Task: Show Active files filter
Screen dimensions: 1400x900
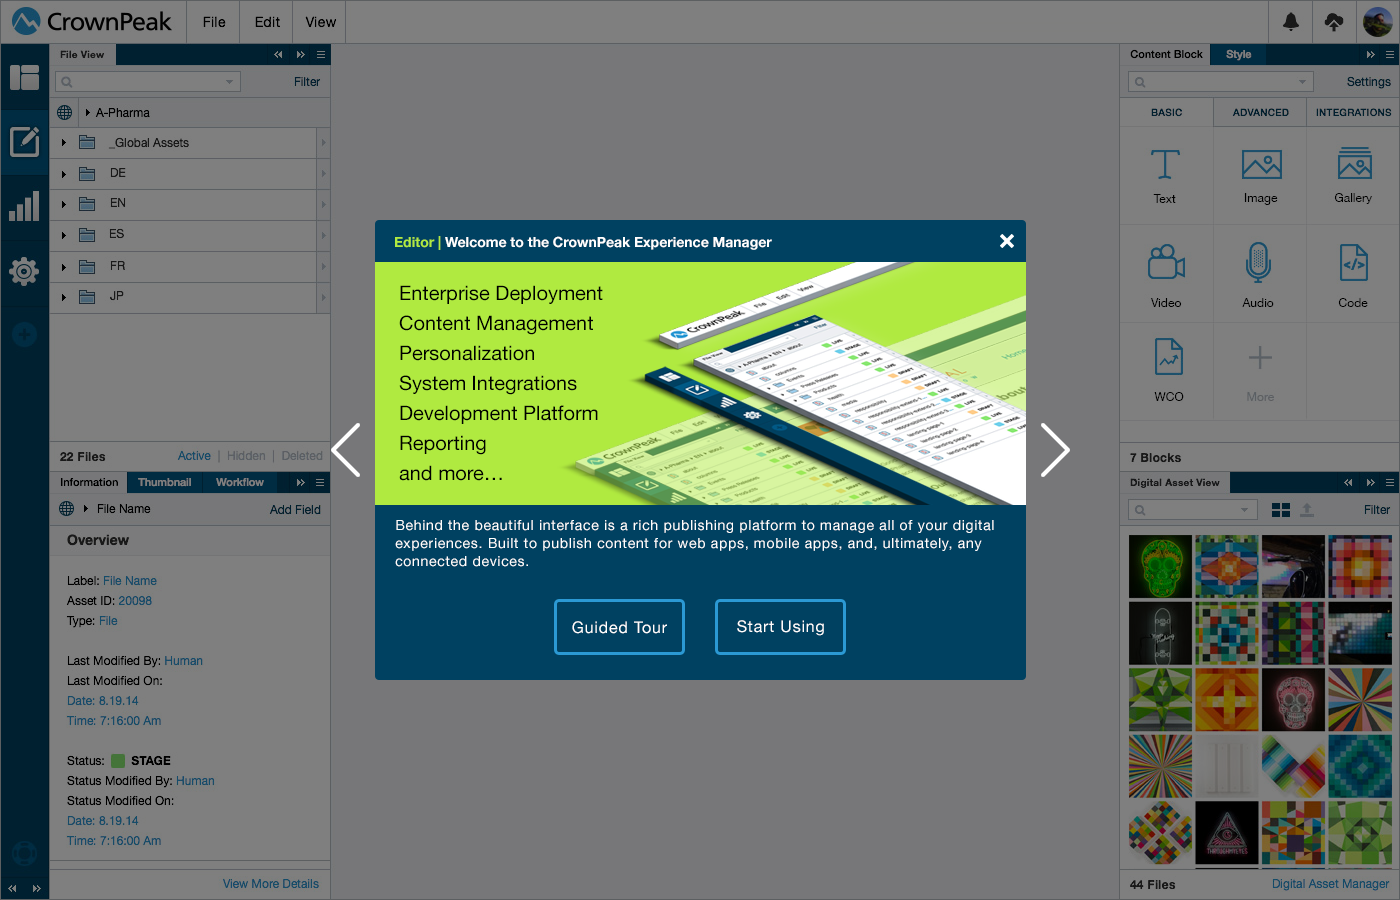Action: point(194,456)
